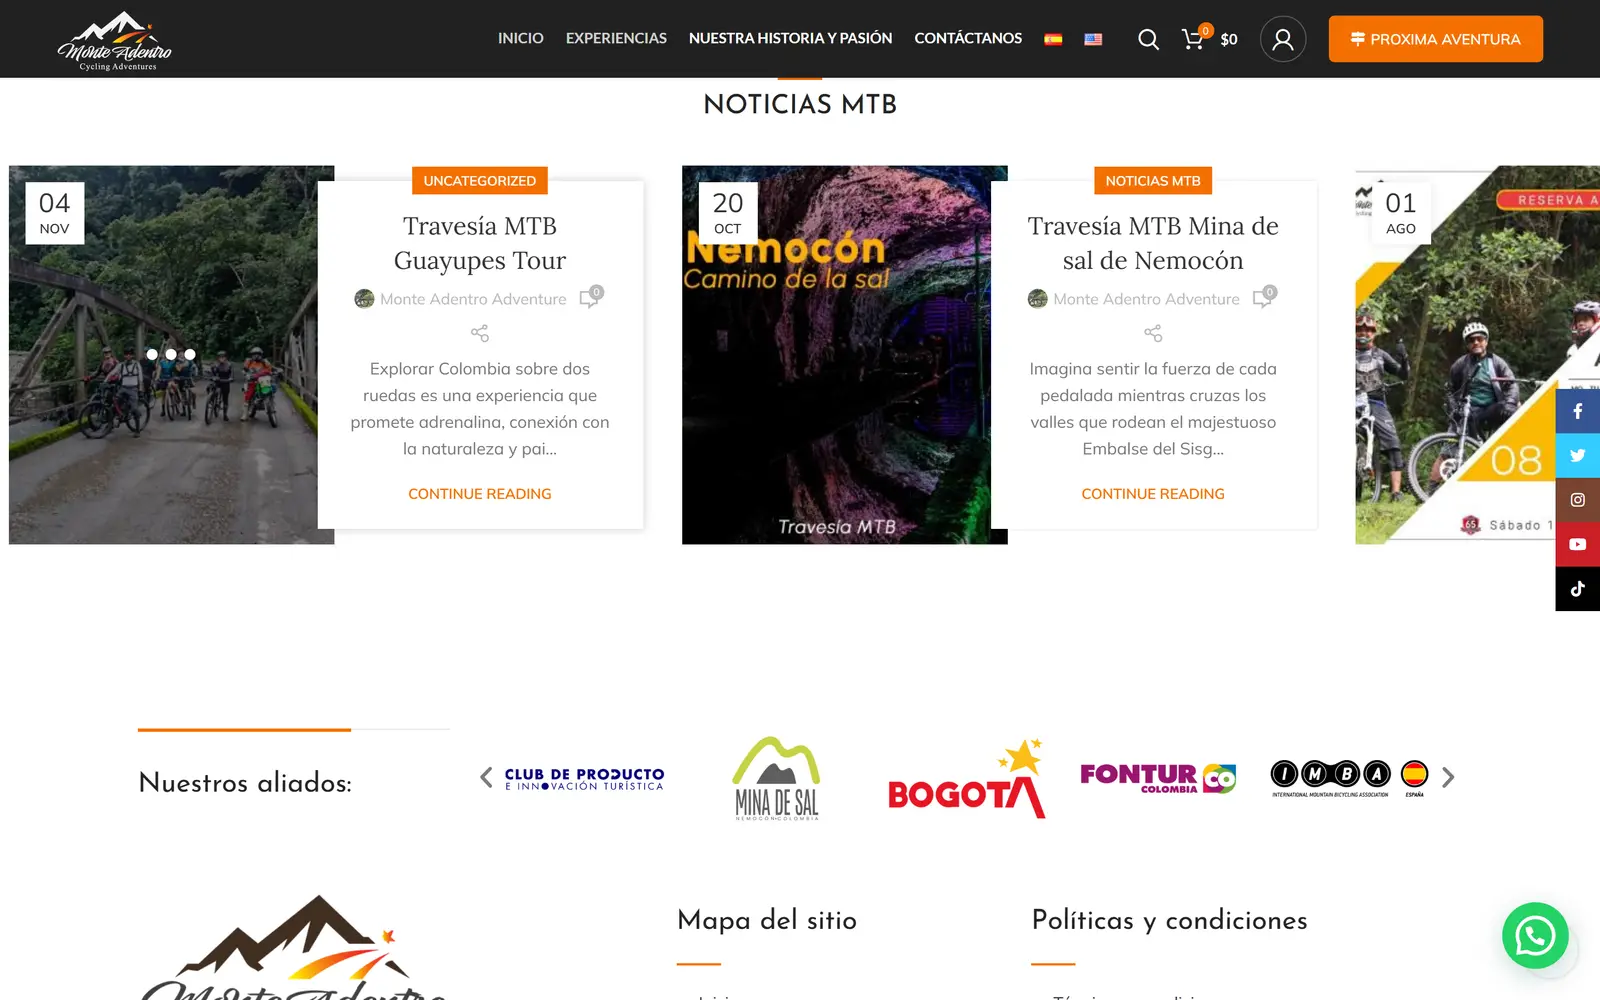Viewport: 1600px width, 1000px height.
Task: Open Travesía MTB Guayupes Tour title
Action: [x=480, y=243]
